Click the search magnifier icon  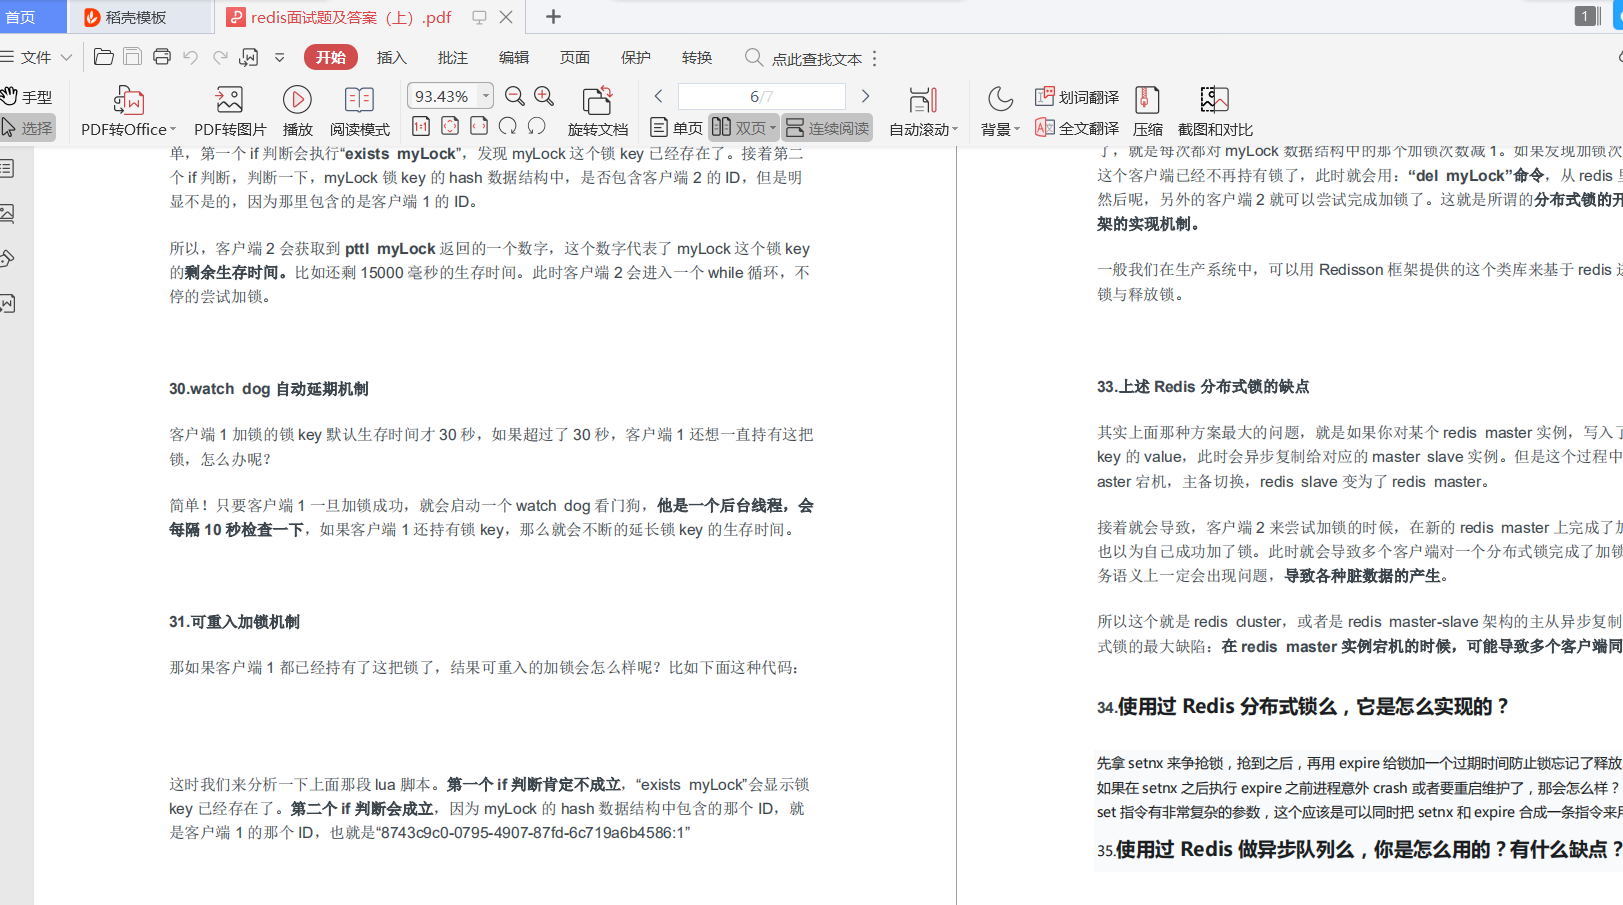click(754, 58)
